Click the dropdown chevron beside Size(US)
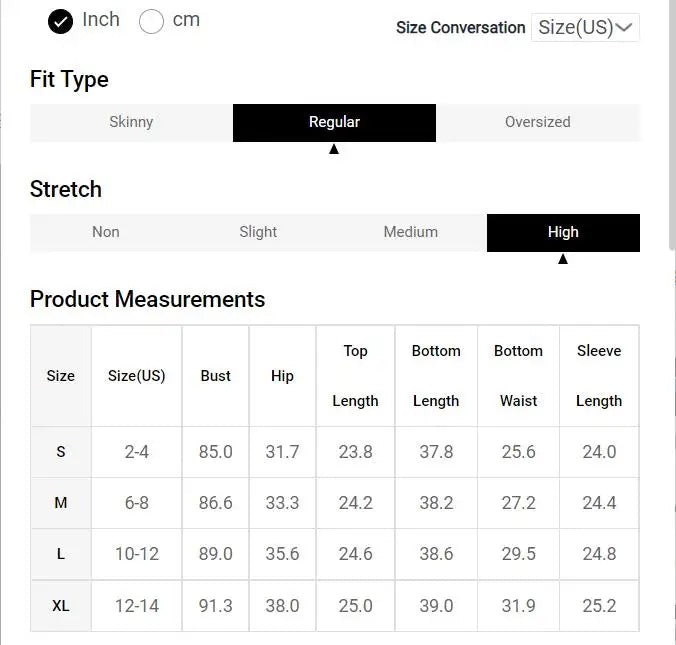Screen dimensions: 676x645 (x=623, y=28)
